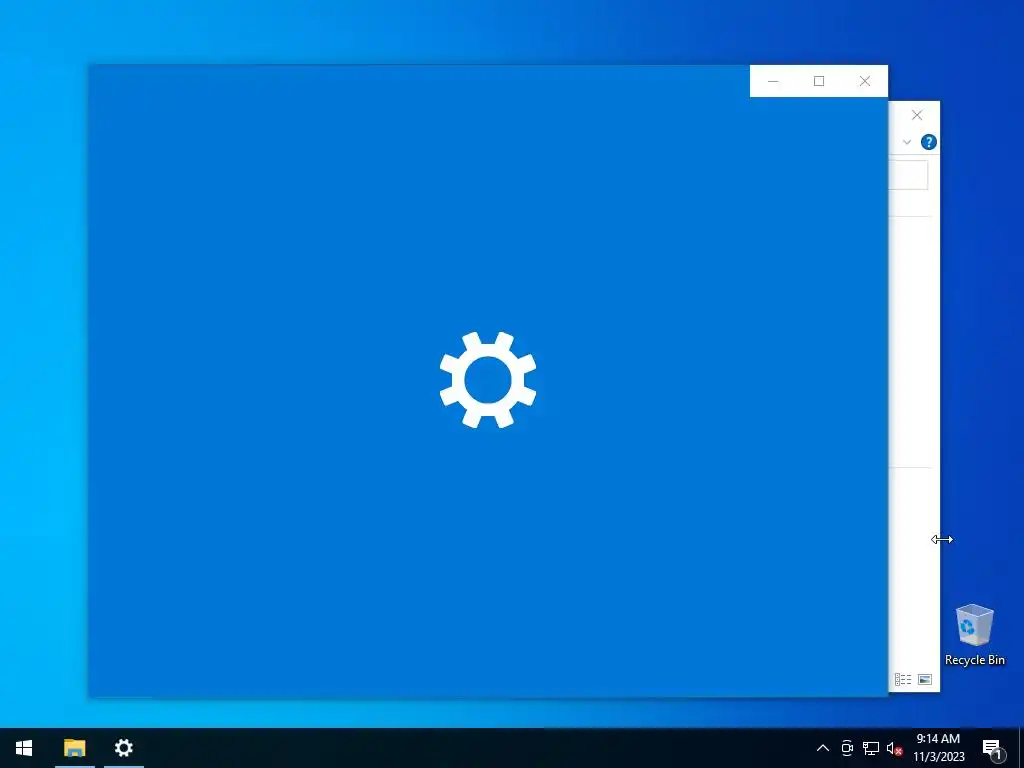The width and height of the screenshot is (1024, 768).
Task: Open the muted volume tray icon
Action: 894,748
